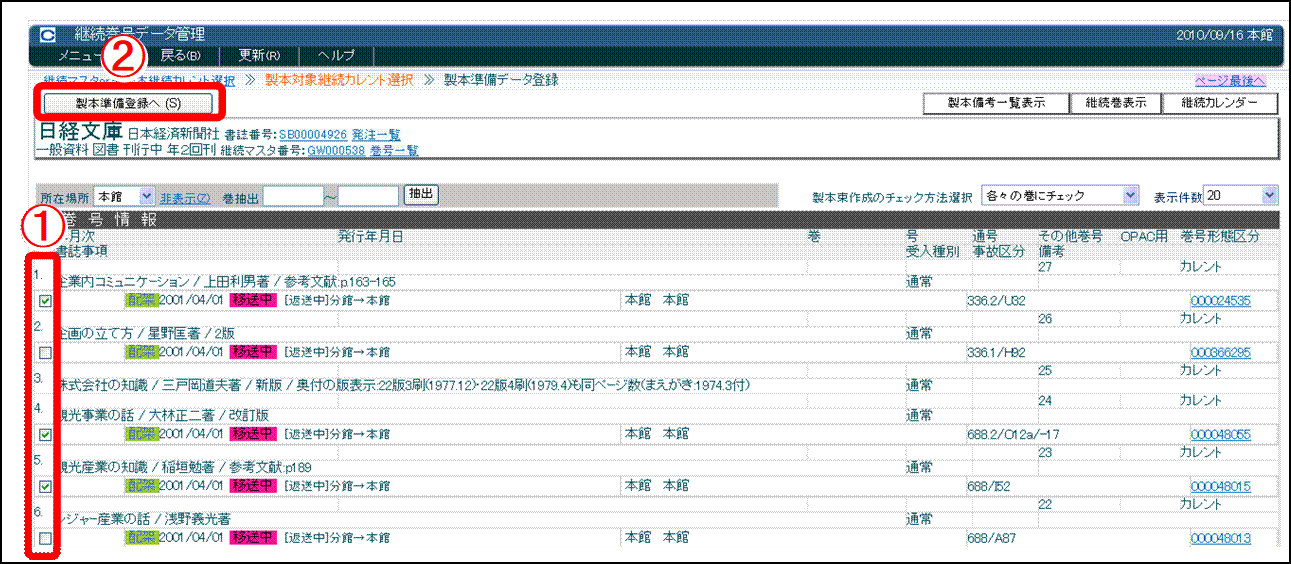Viewport: 1291px width, 564px height.
Task: Open item ID 000048013 link
Action: [1220, 539]
